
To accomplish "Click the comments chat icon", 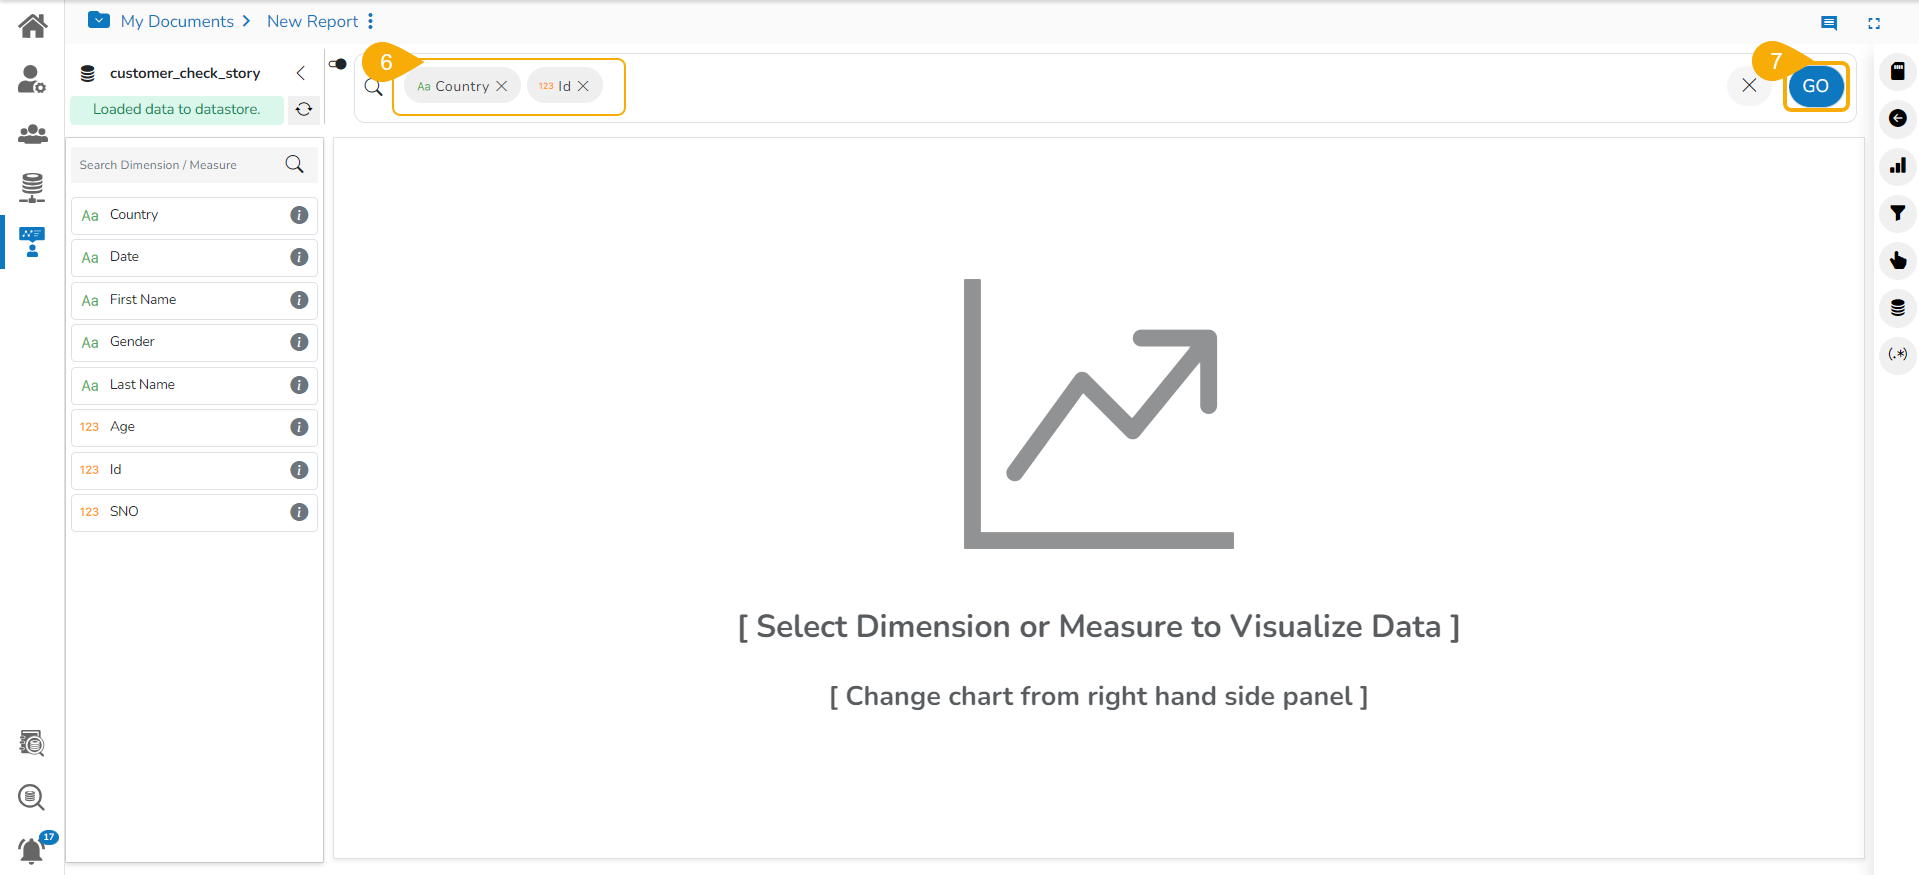I will 1828,23.
